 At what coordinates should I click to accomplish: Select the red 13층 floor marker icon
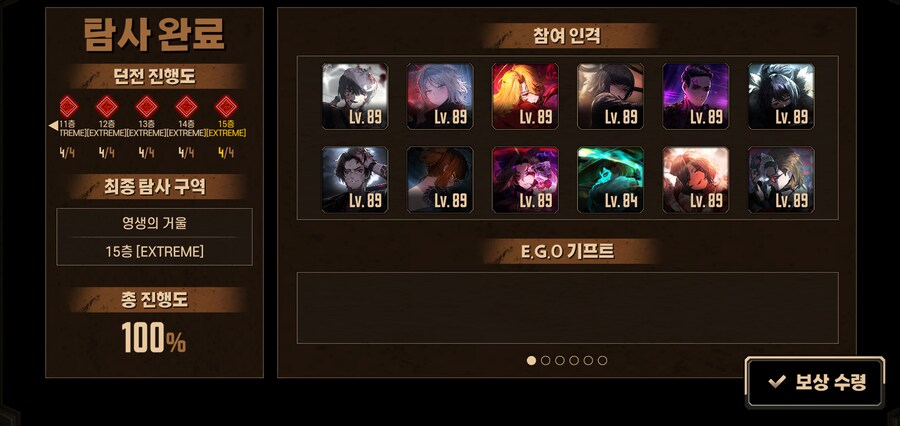(x=146, y=107)
